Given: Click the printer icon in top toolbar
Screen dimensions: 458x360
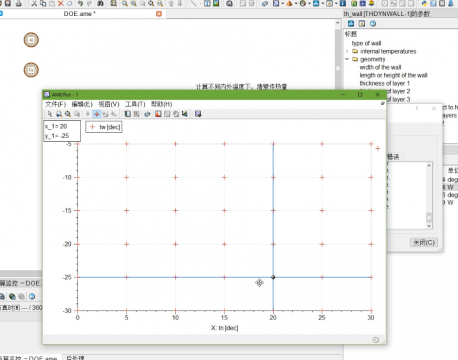Looking at the screenshot, I should (x=19, y=3).
